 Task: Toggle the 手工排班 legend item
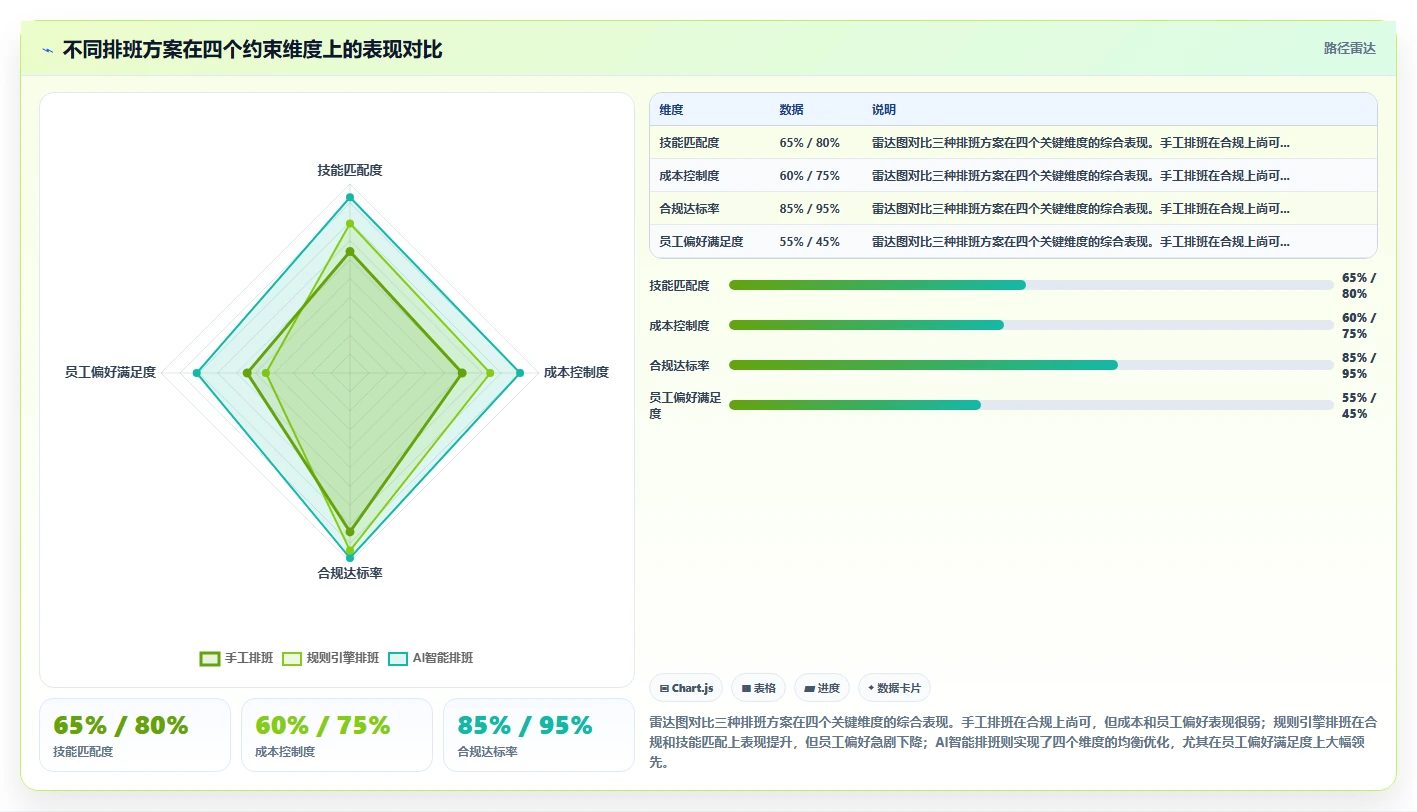click(237, 658)
